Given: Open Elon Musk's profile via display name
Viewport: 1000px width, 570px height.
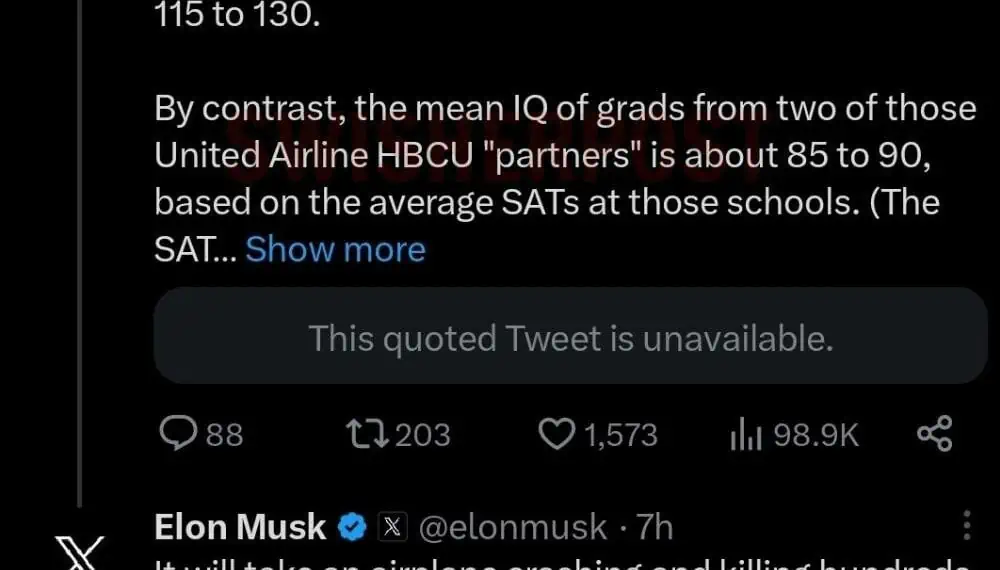Looking at the screenshot, I should (240, 527).
